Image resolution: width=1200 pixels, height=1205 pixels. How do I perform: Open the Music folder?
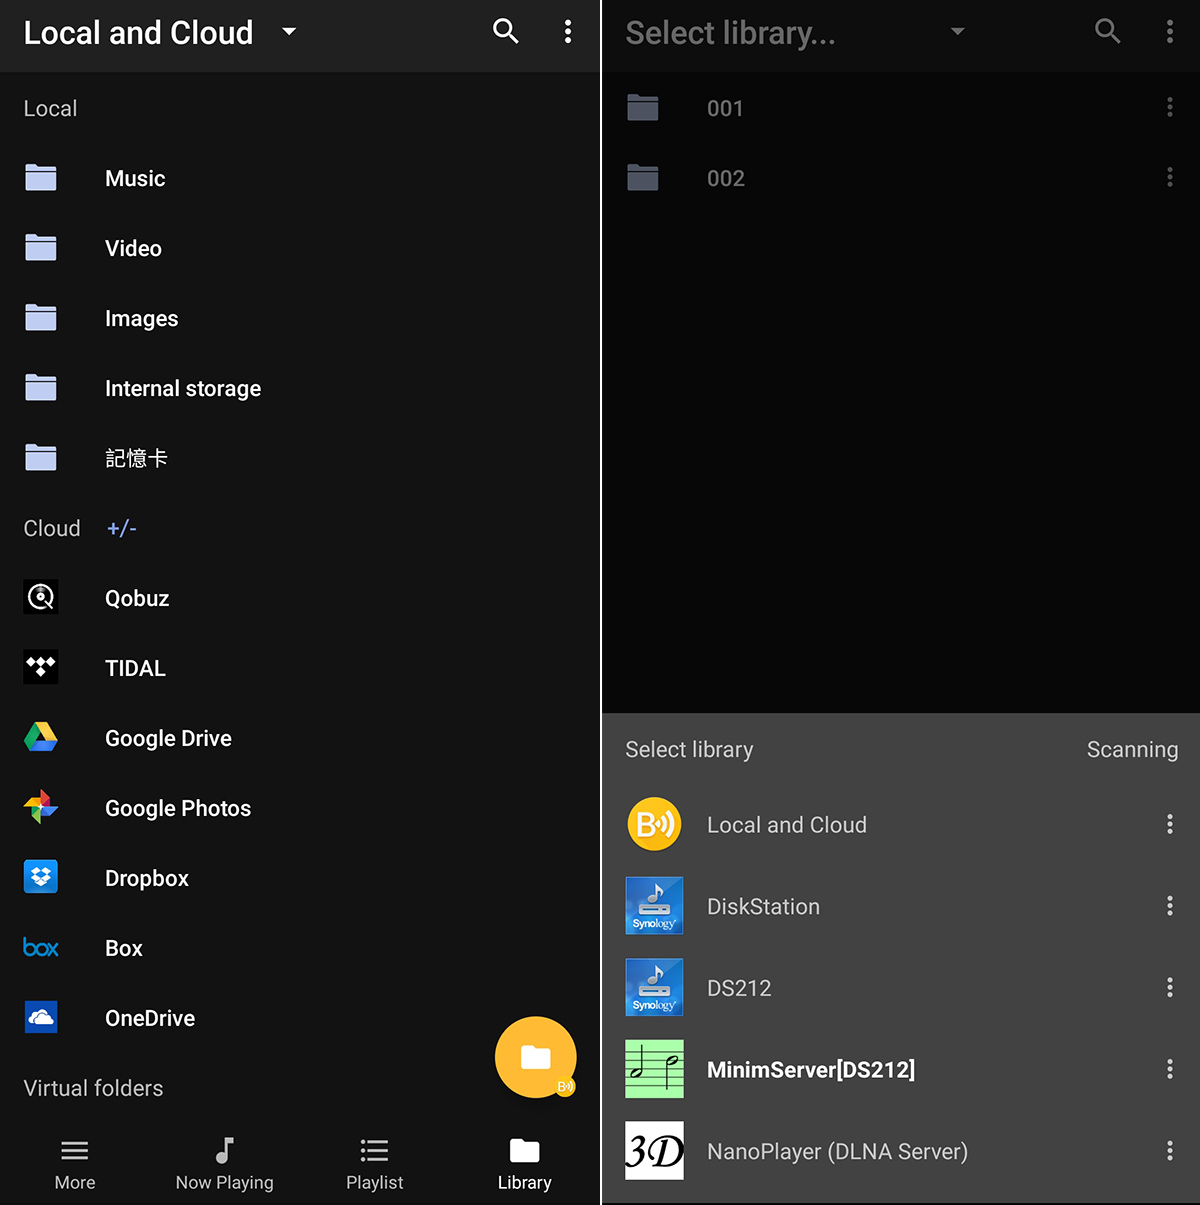coord(300,178)
